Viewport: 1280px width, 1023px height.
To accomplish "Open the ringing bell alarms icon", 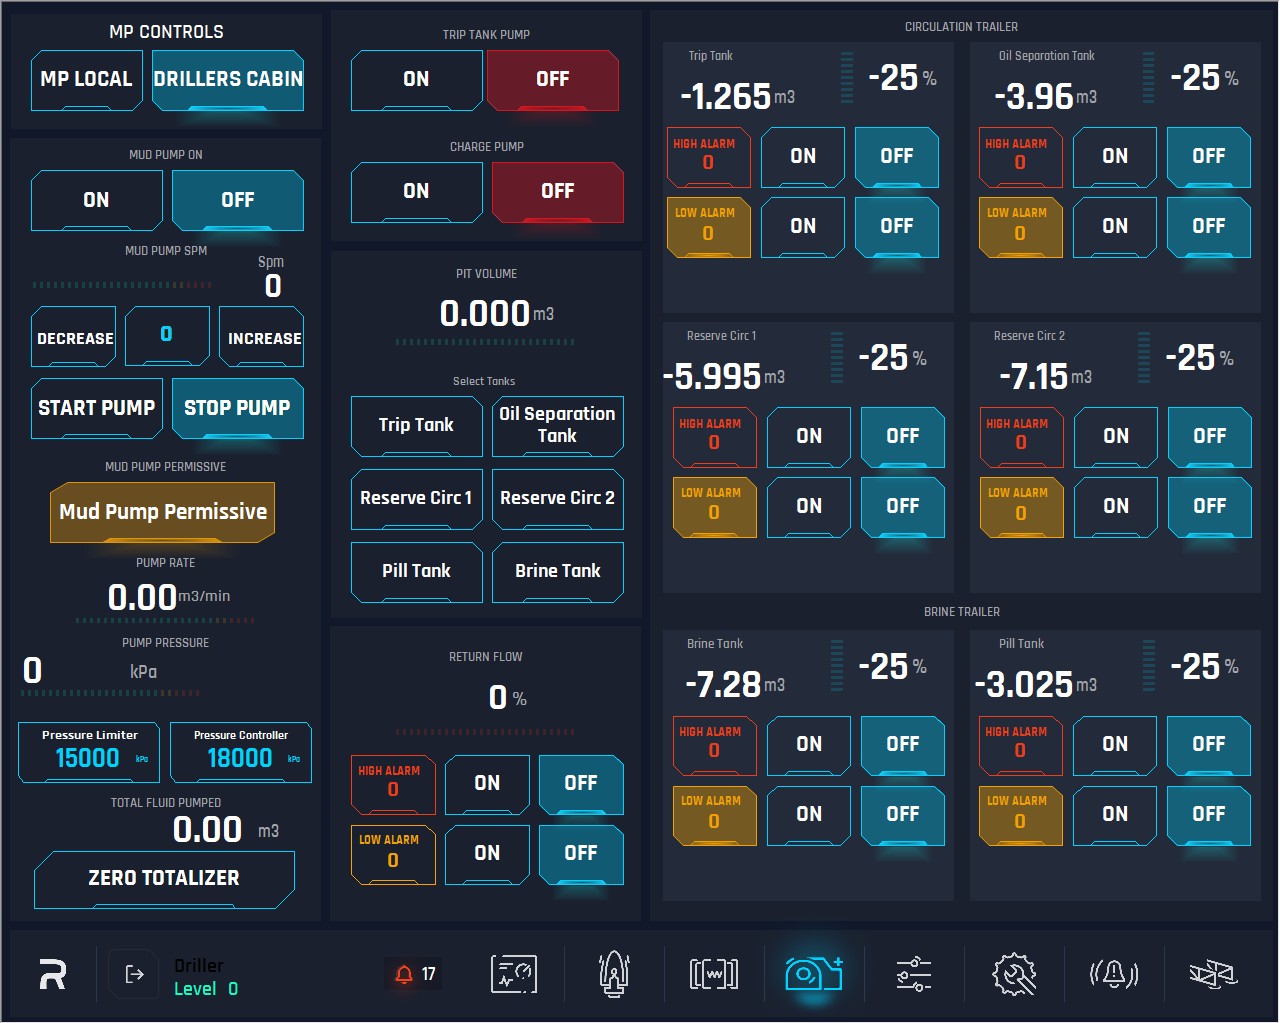I will (x=1114, y=974).
